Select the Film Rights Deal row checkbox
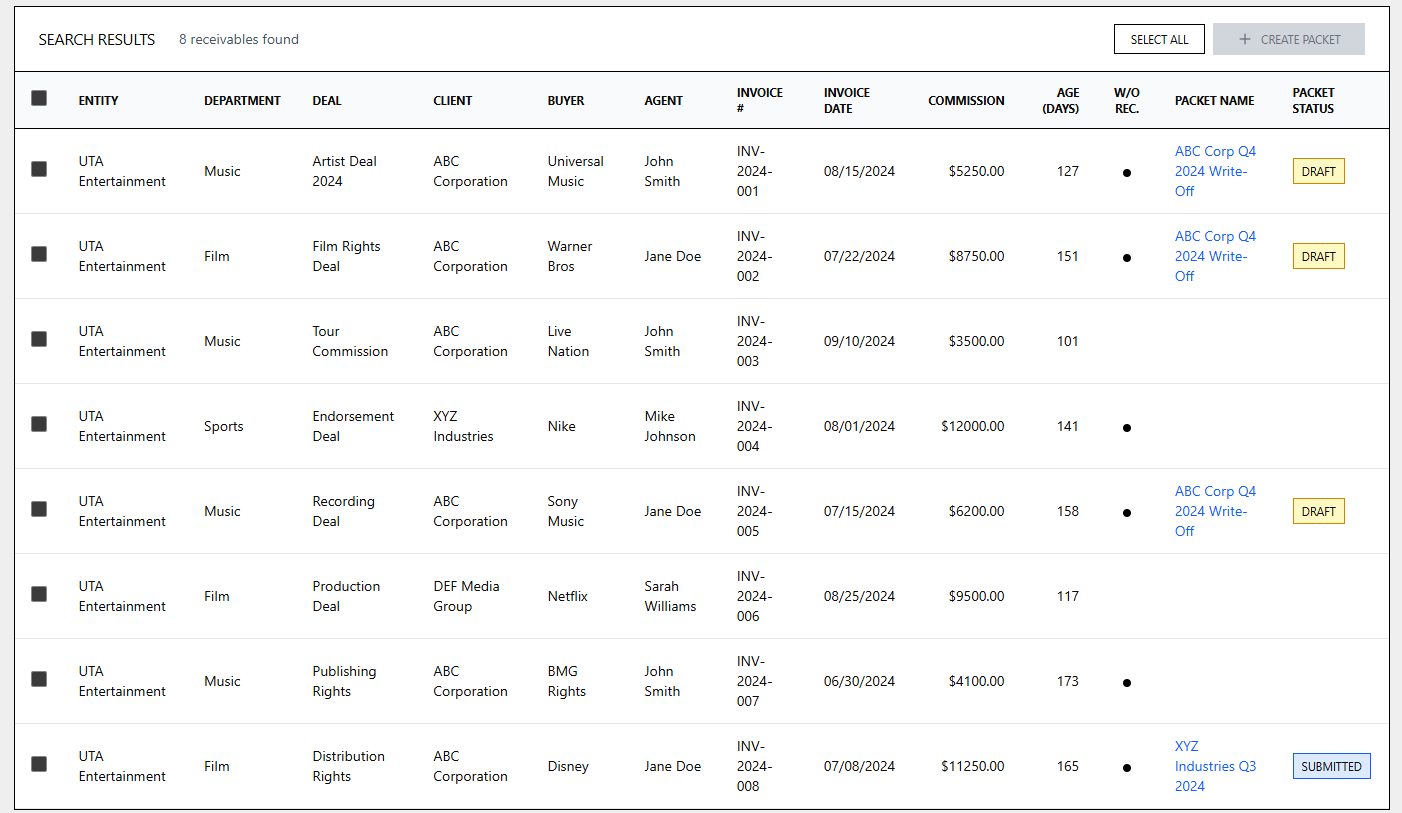1402x813 pixels. point(39,254)
